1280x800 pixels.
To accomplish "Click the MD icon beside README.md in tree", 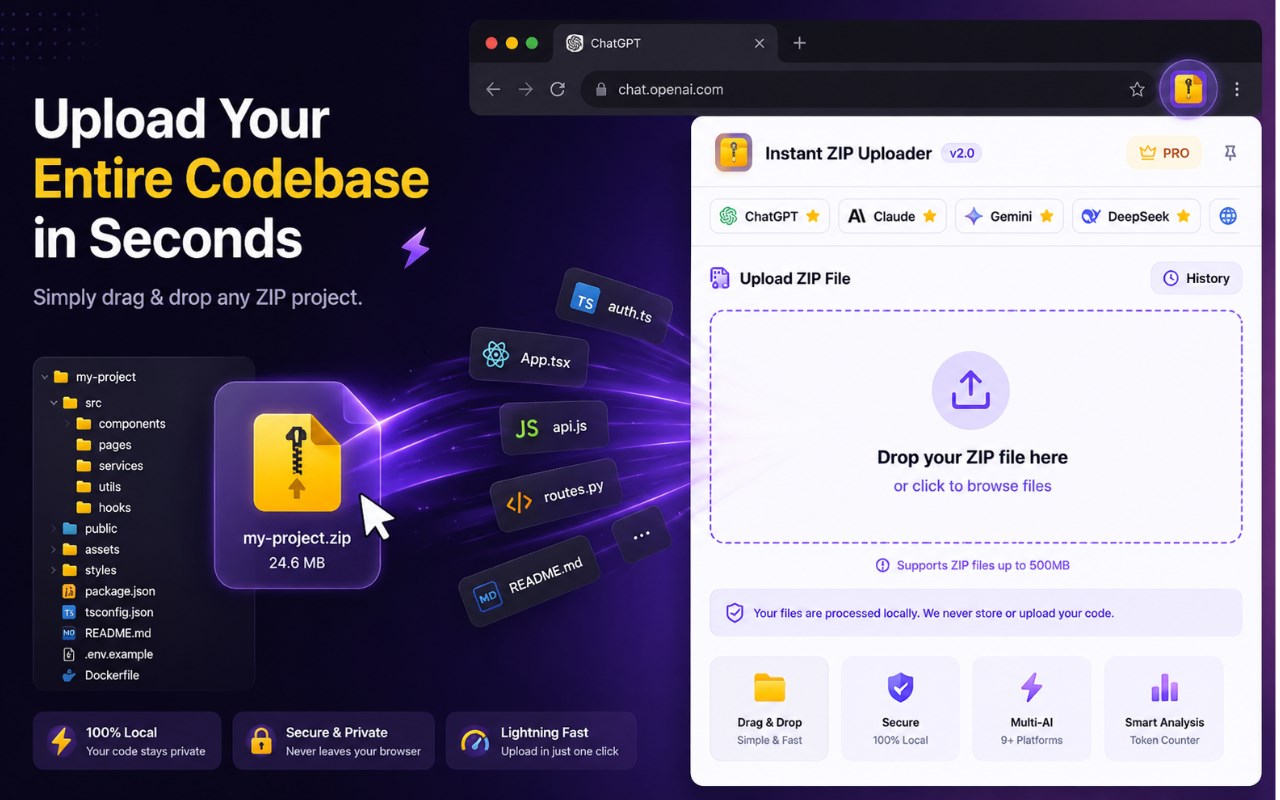I will coord(69,633).
